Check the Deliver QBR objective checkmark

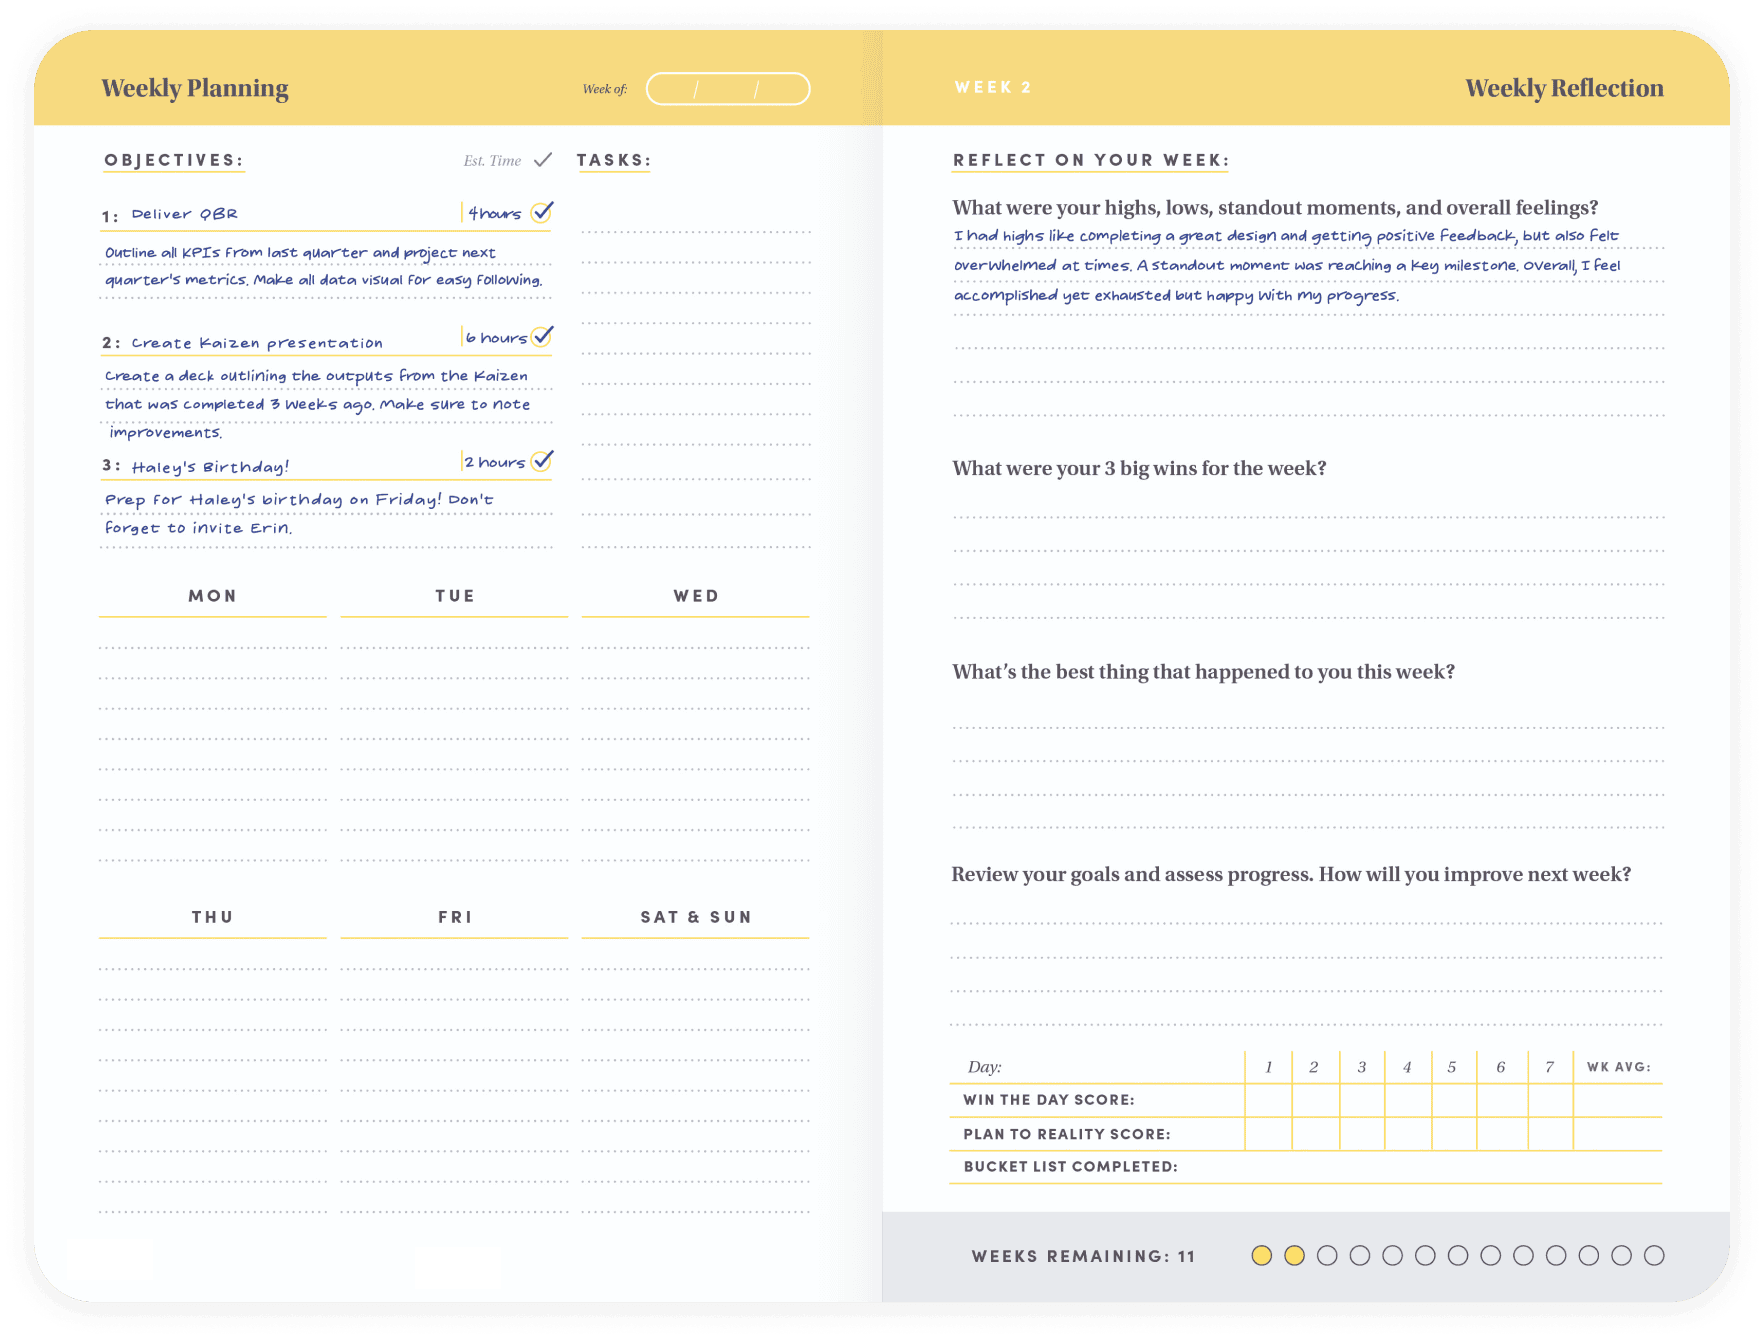[x=542, y=212]
